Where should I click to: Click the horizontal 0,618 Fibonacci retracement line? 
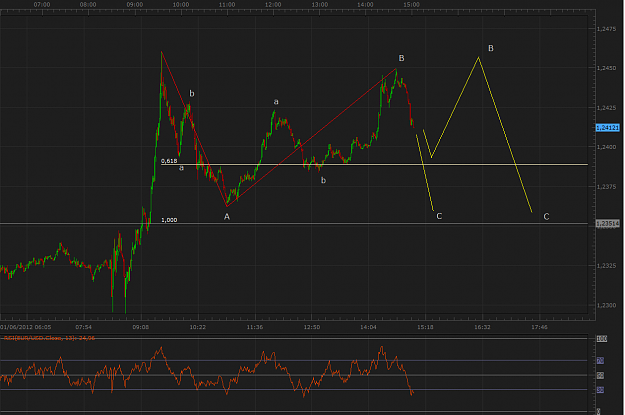pos(374,164)
